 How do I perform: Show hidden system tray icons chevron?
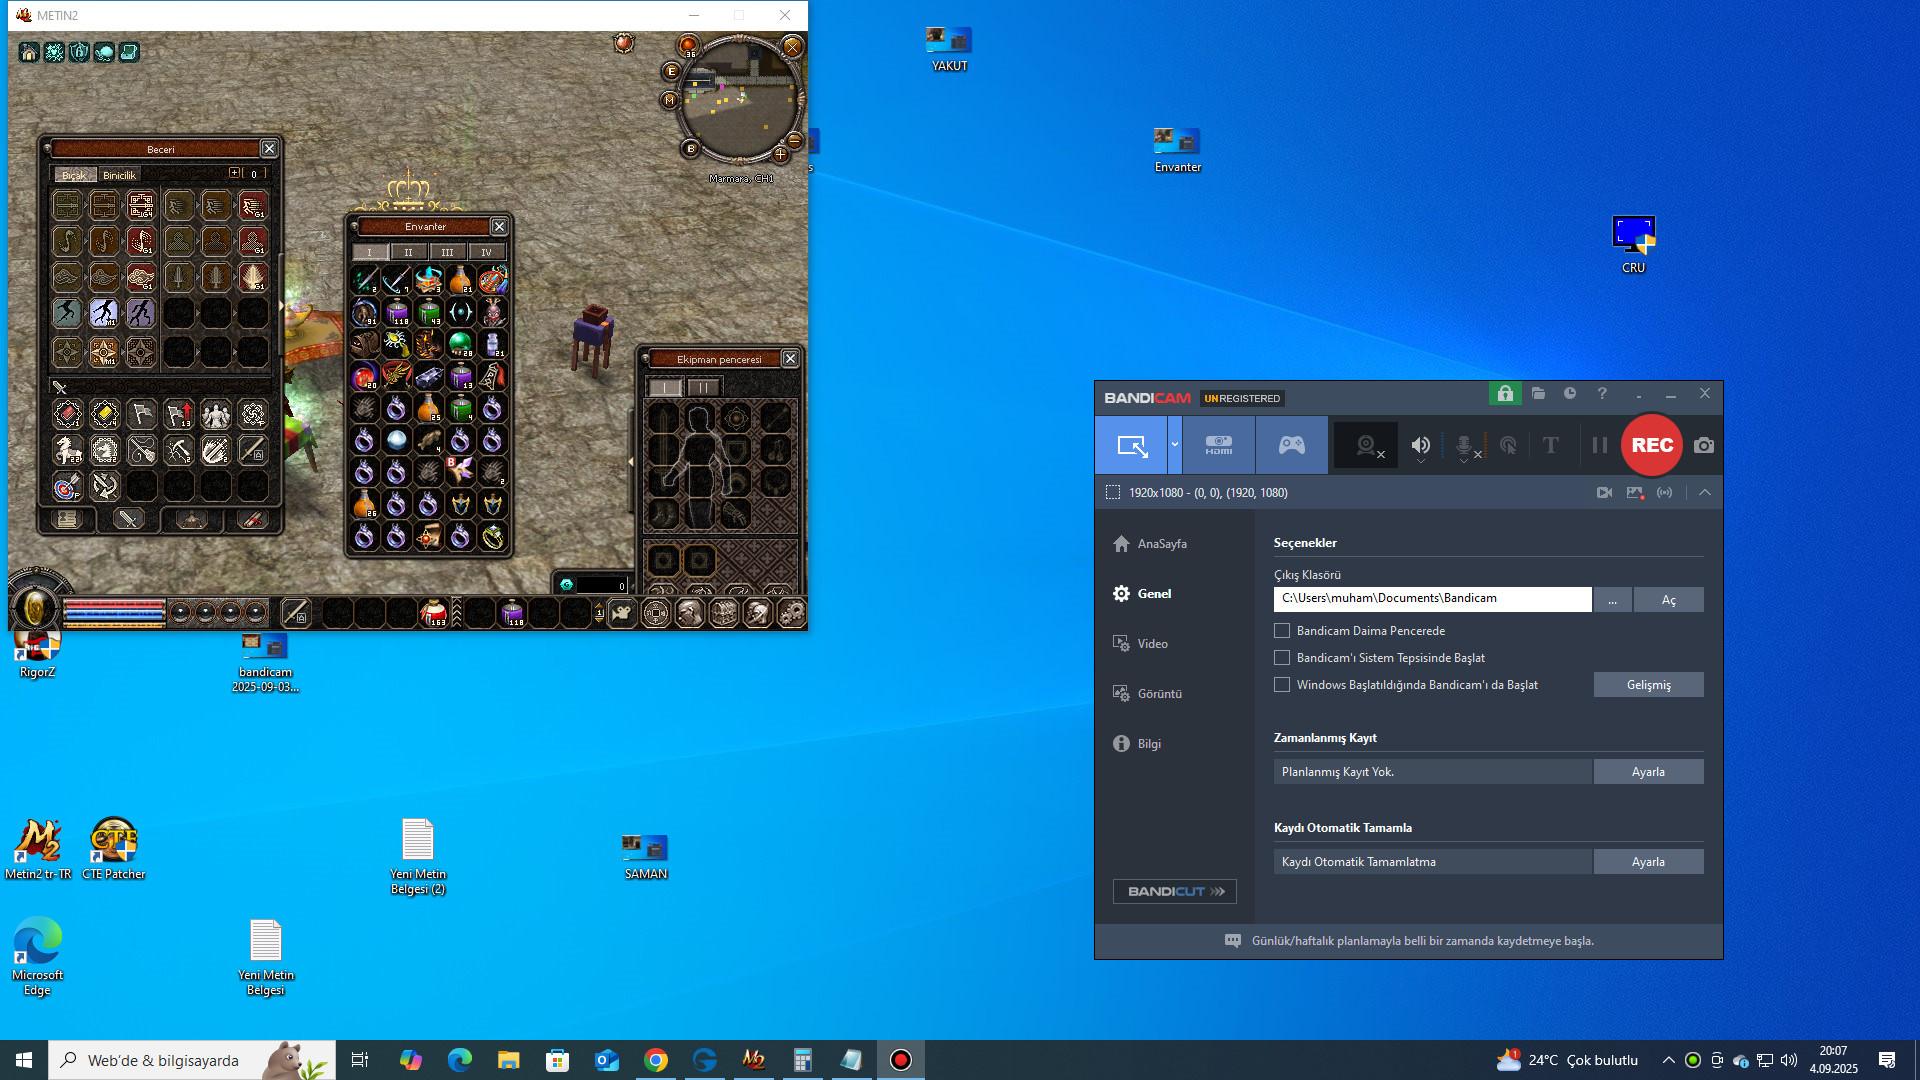(x=1668, y=1060)
